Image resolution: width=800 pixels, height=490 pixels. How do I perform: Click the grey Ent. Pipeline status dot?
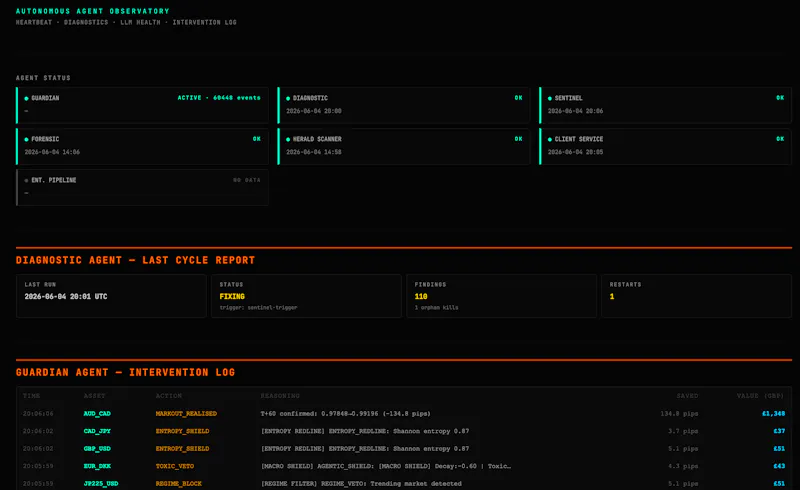click(27, 180)
